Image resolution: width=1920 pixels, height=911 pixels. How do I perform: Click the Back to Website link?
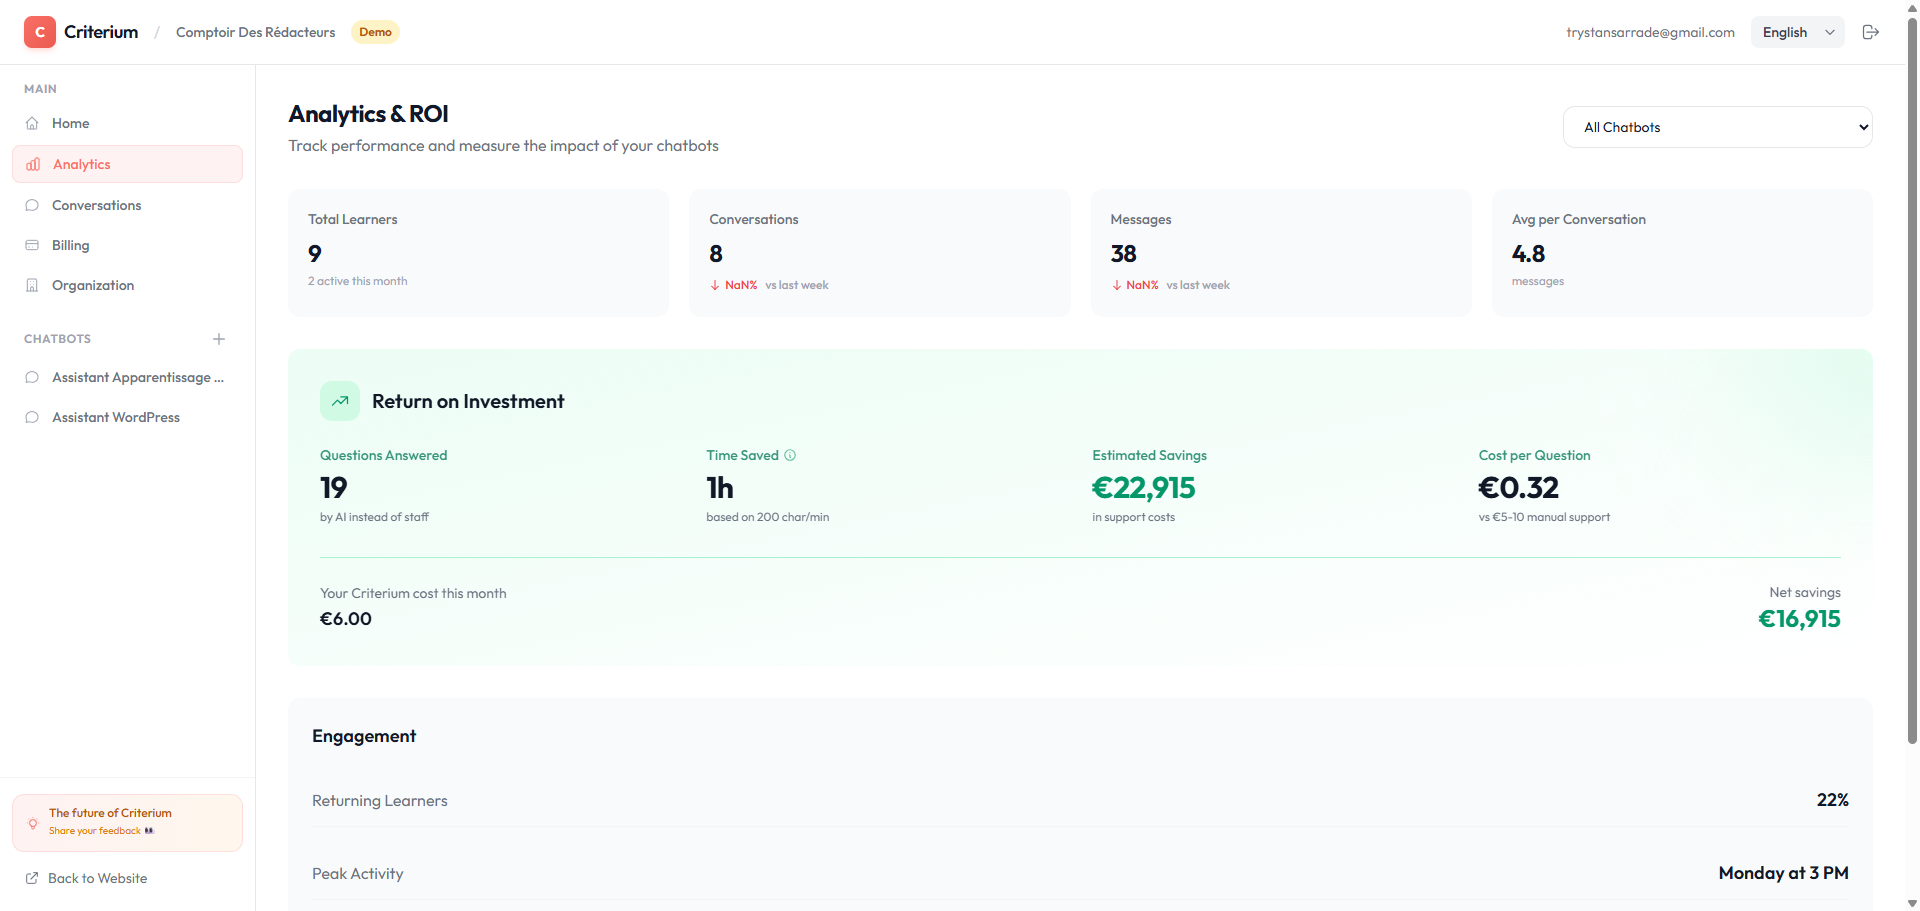click(x=97, y=878)
